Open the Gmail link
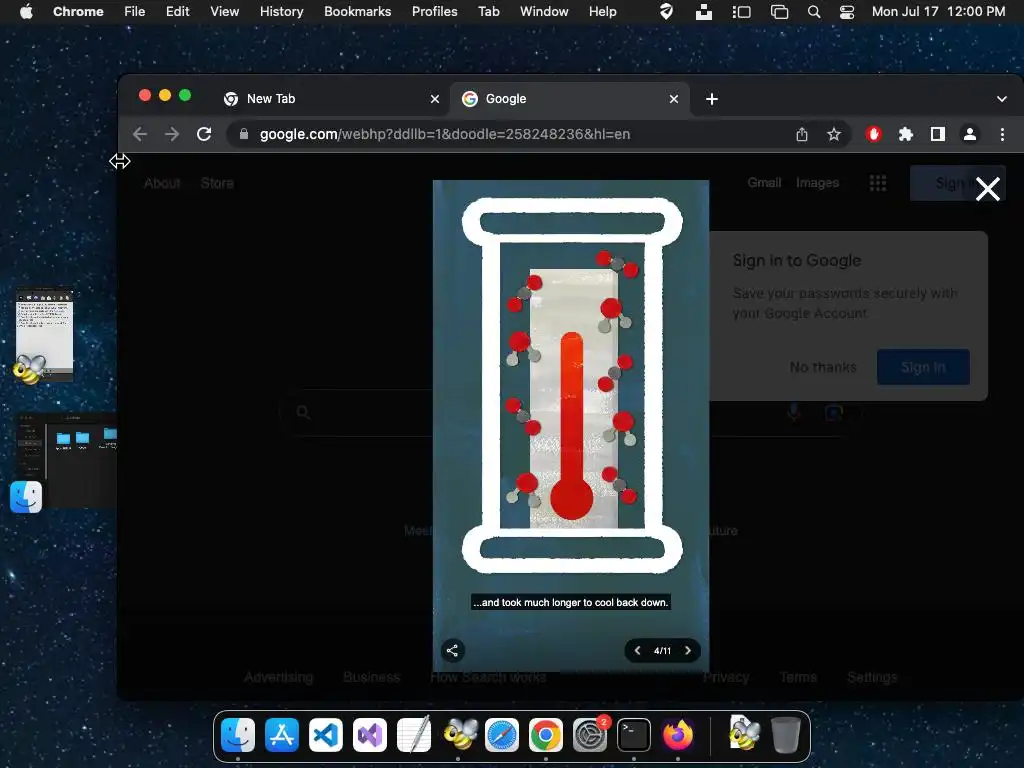Screen dimensions: 1024x768 [764, 183]
